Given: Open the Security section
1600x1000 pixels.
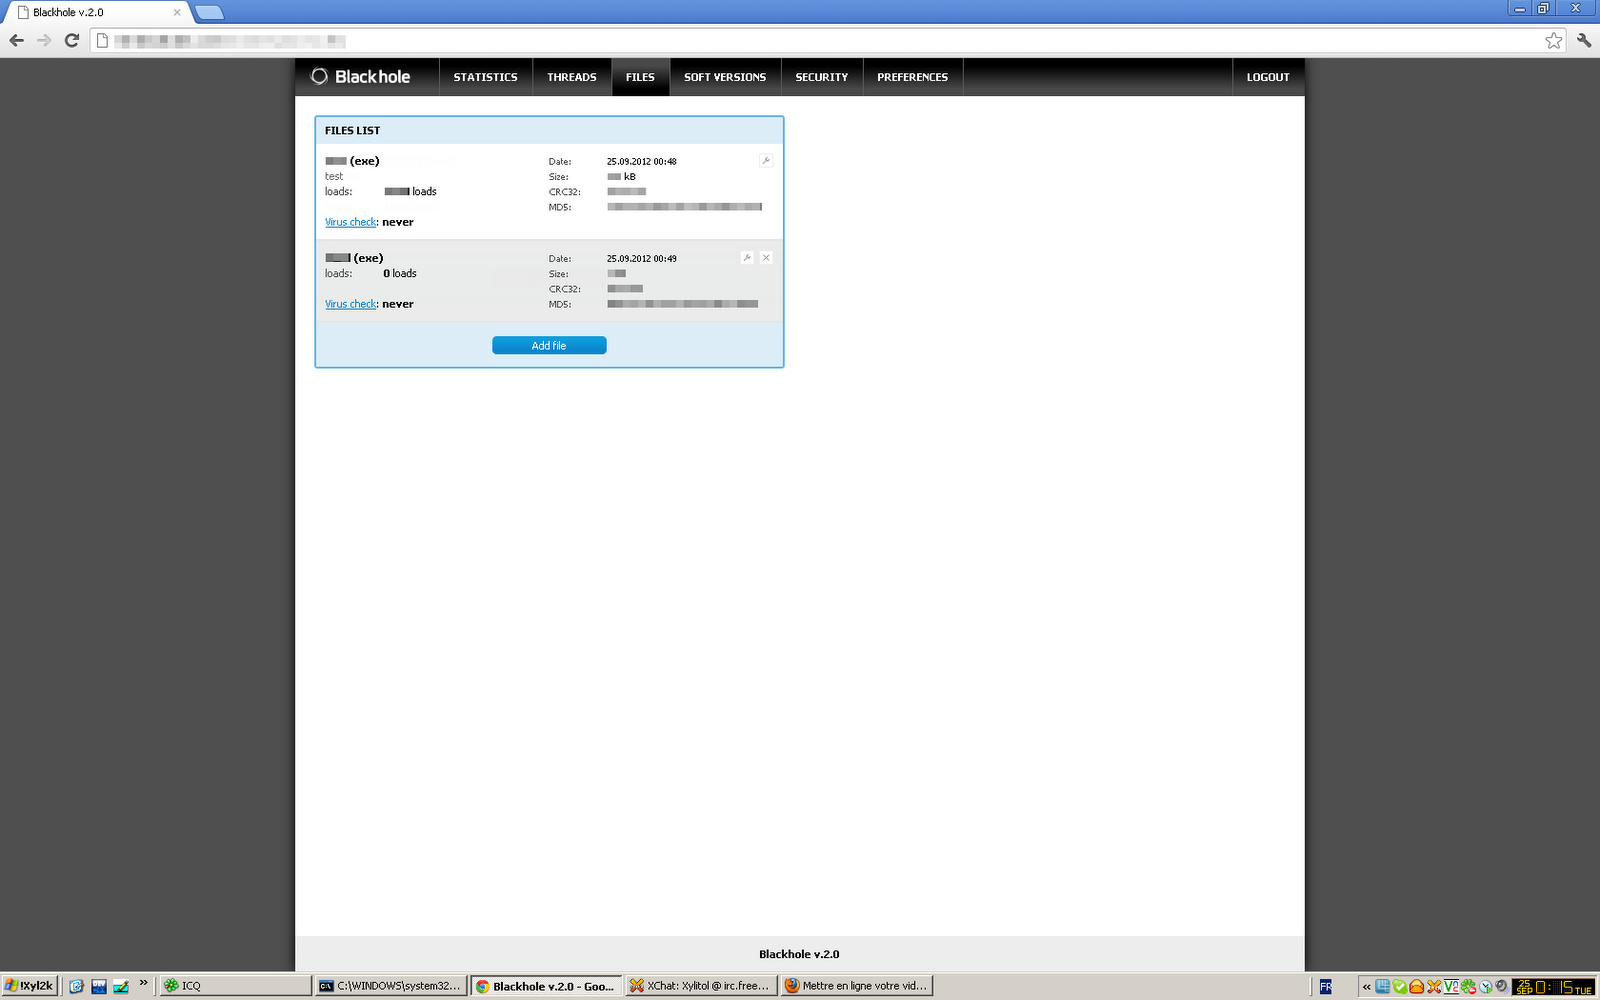Looking at the screenshot, I should pyautogui.click(x=822, y=77).
